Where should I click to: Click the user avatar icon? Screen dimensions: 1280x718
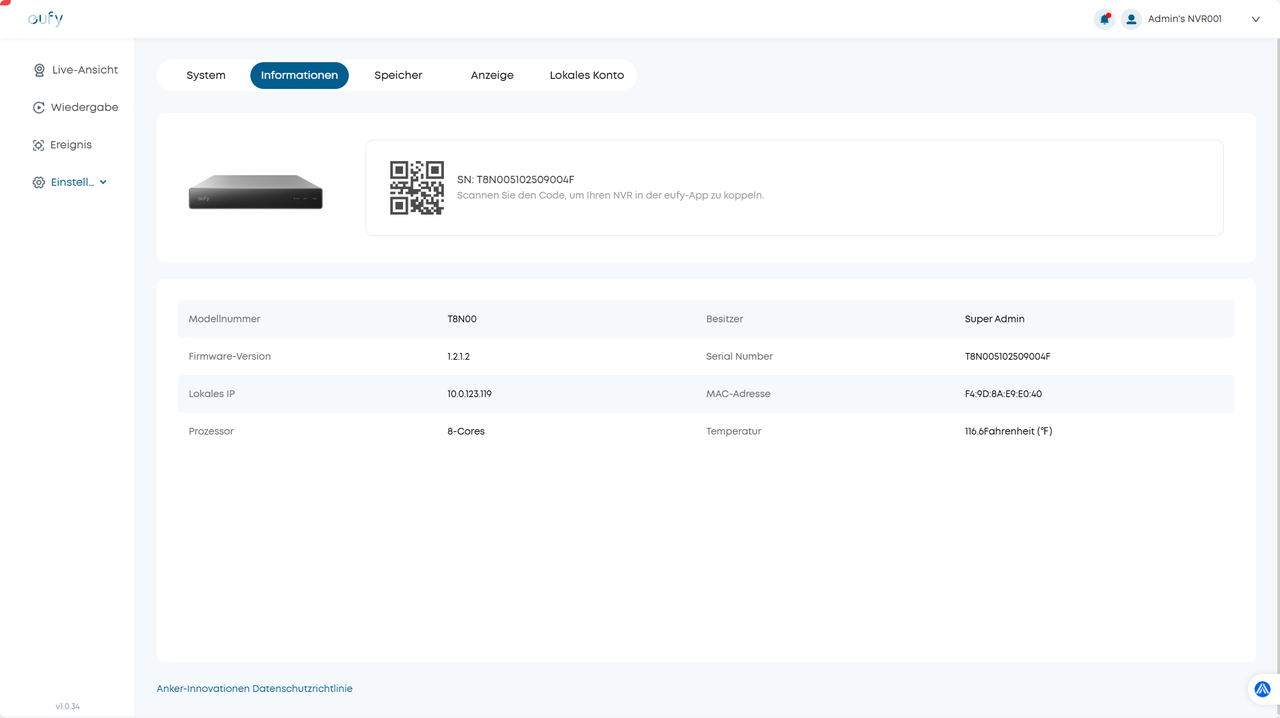tap(1131, 19)
